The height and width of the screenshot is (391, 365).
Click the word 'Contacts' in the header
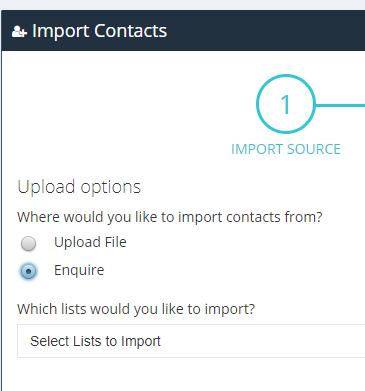coord(130,31)
